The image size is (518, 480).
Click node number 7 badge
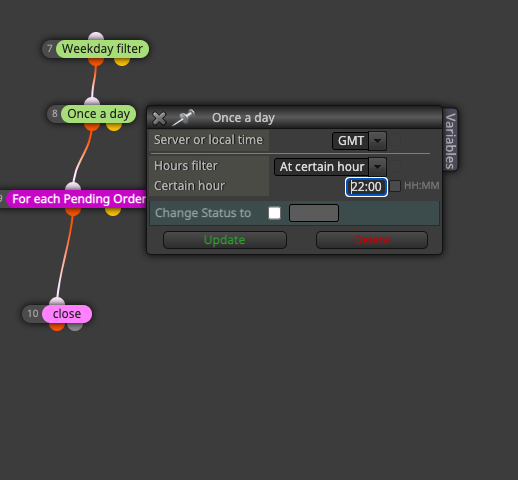(50, 49)
